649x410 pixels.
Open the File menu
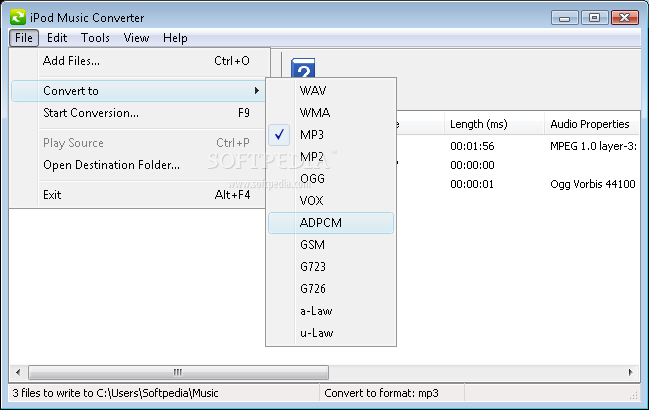(x=24, y=38)
